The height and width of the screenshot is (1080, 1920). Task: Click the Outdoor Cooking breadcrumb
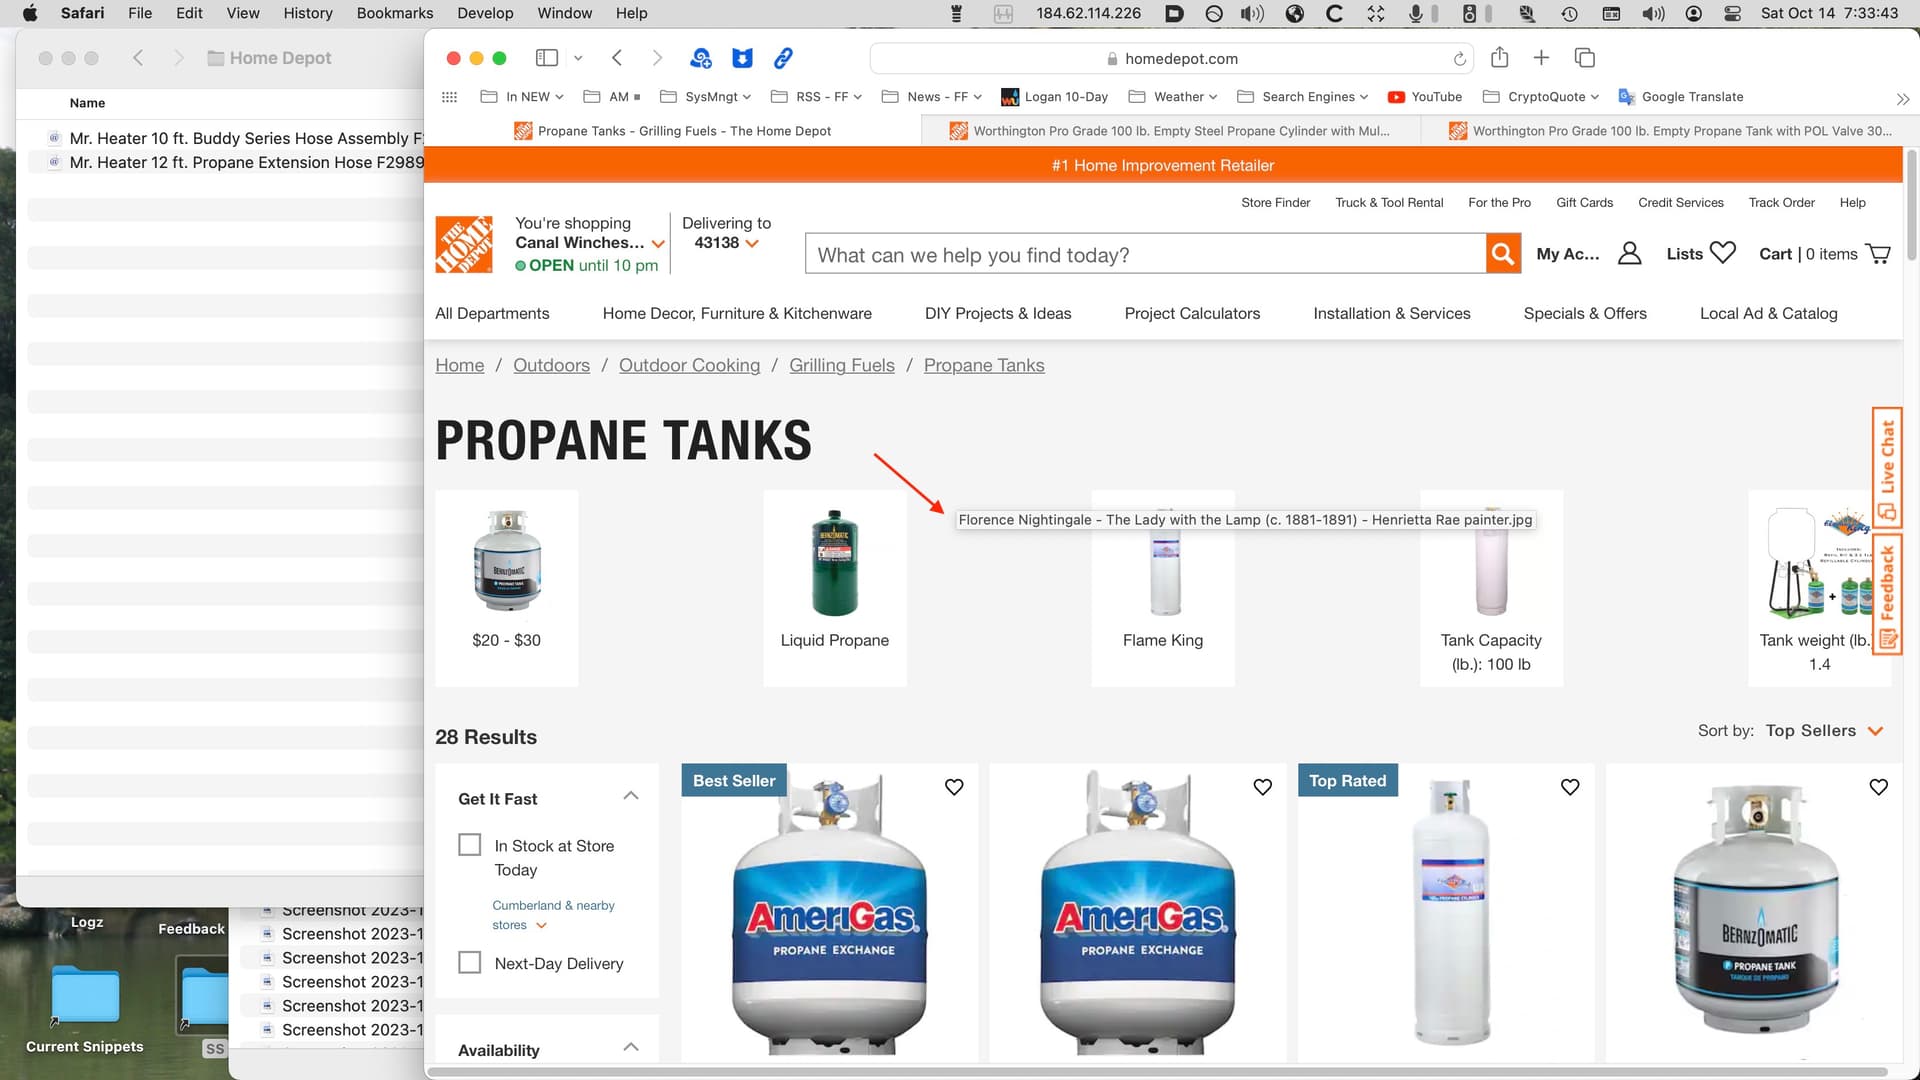pos(689,365)
